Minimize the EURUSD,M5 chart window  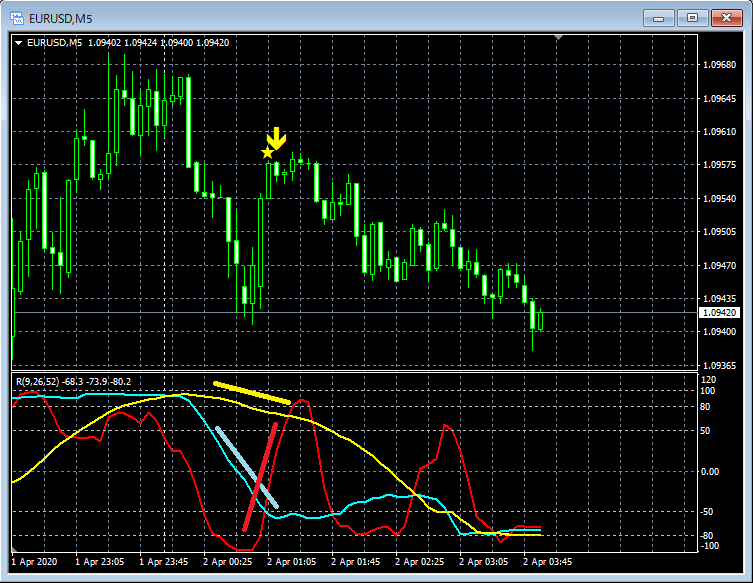659,18
